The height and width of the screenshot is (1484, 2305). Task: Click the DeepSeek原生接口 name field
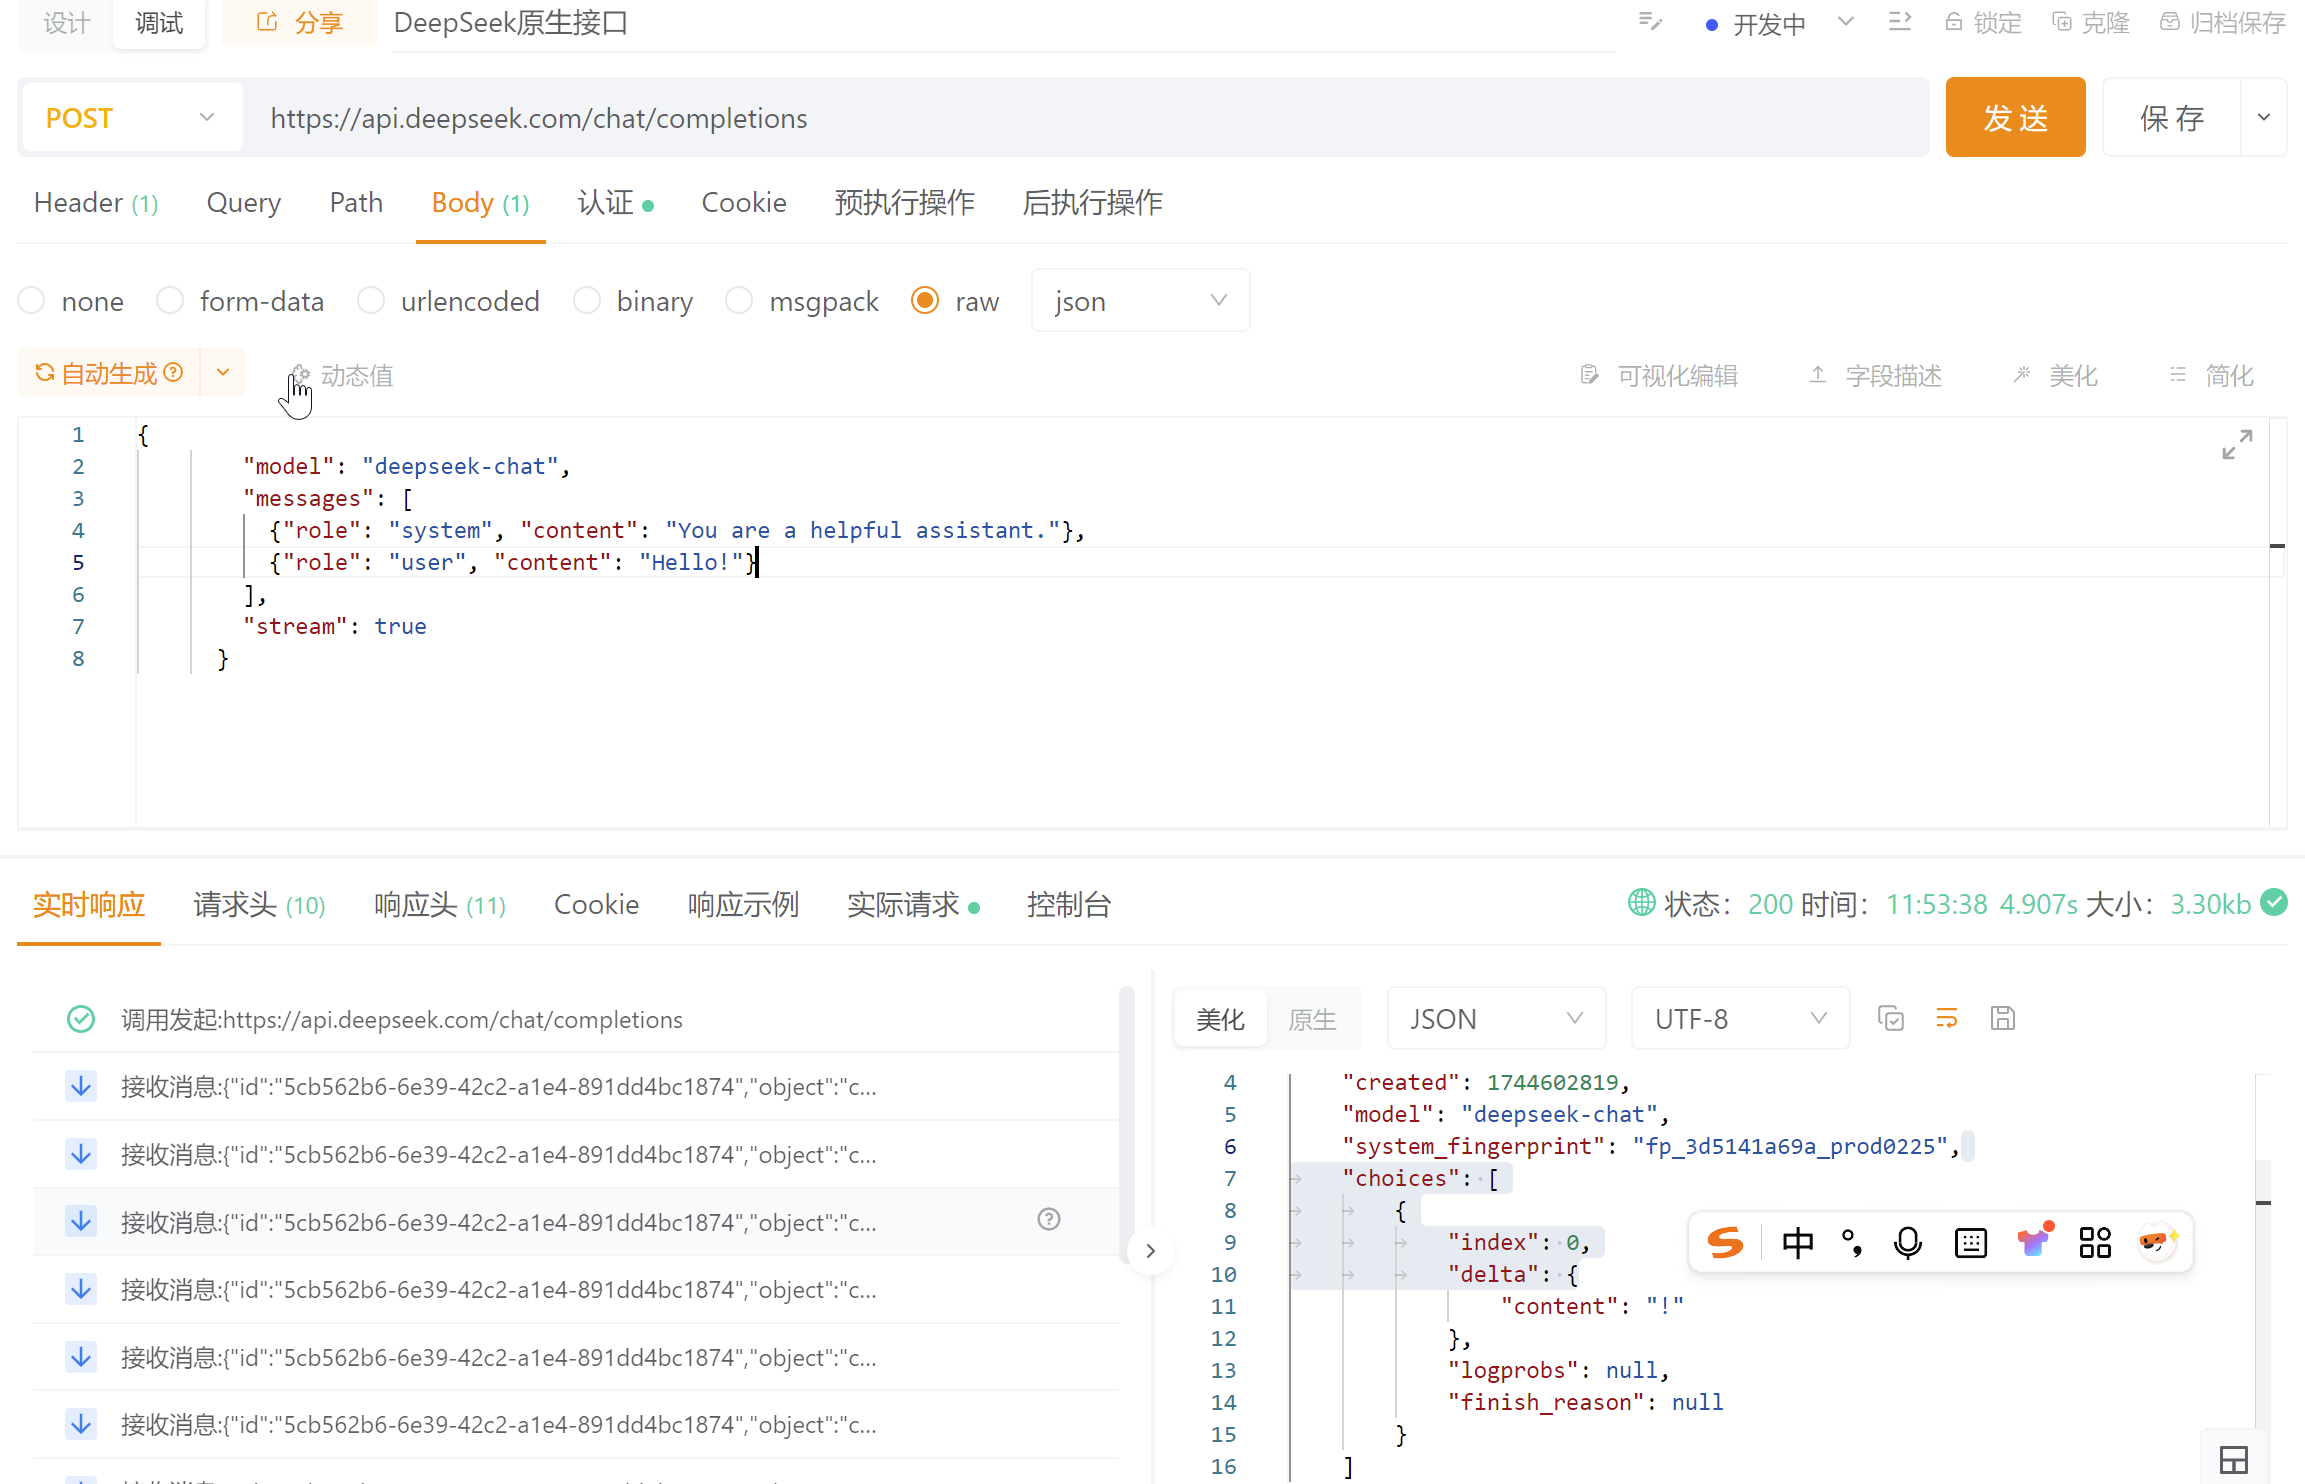[1004, 24]
